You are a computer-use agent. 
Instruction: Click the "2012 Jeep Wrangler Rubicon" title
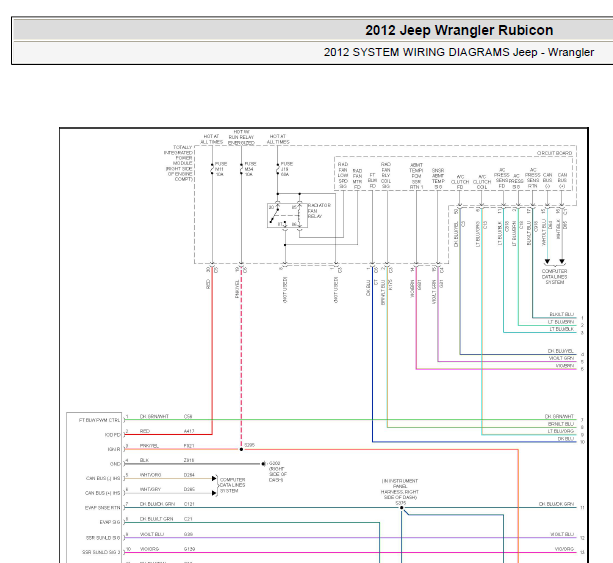click(x=459, y=30)
